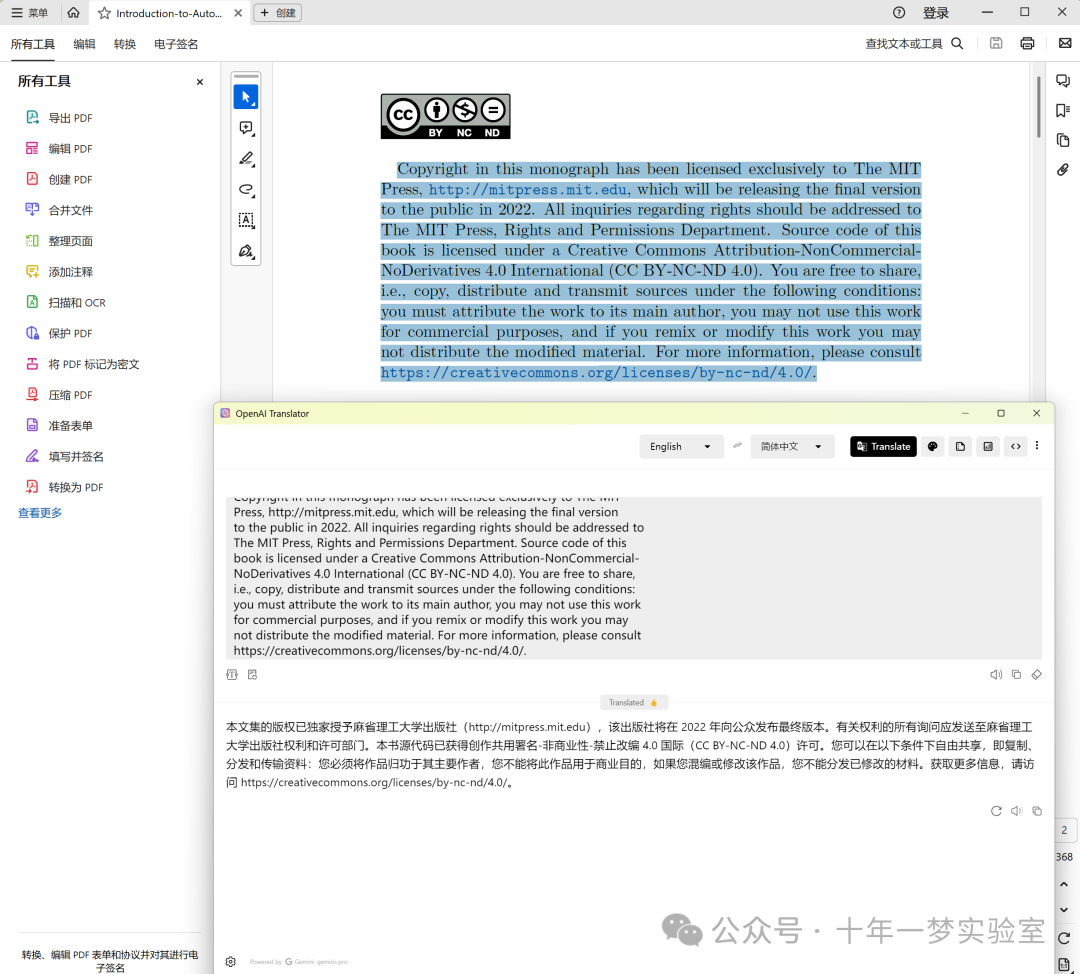The height and width of the screenshot is (974, 1080).
Task: Open the mitpress.mit.edu link in the PDF
Action: tap(528, 189)
